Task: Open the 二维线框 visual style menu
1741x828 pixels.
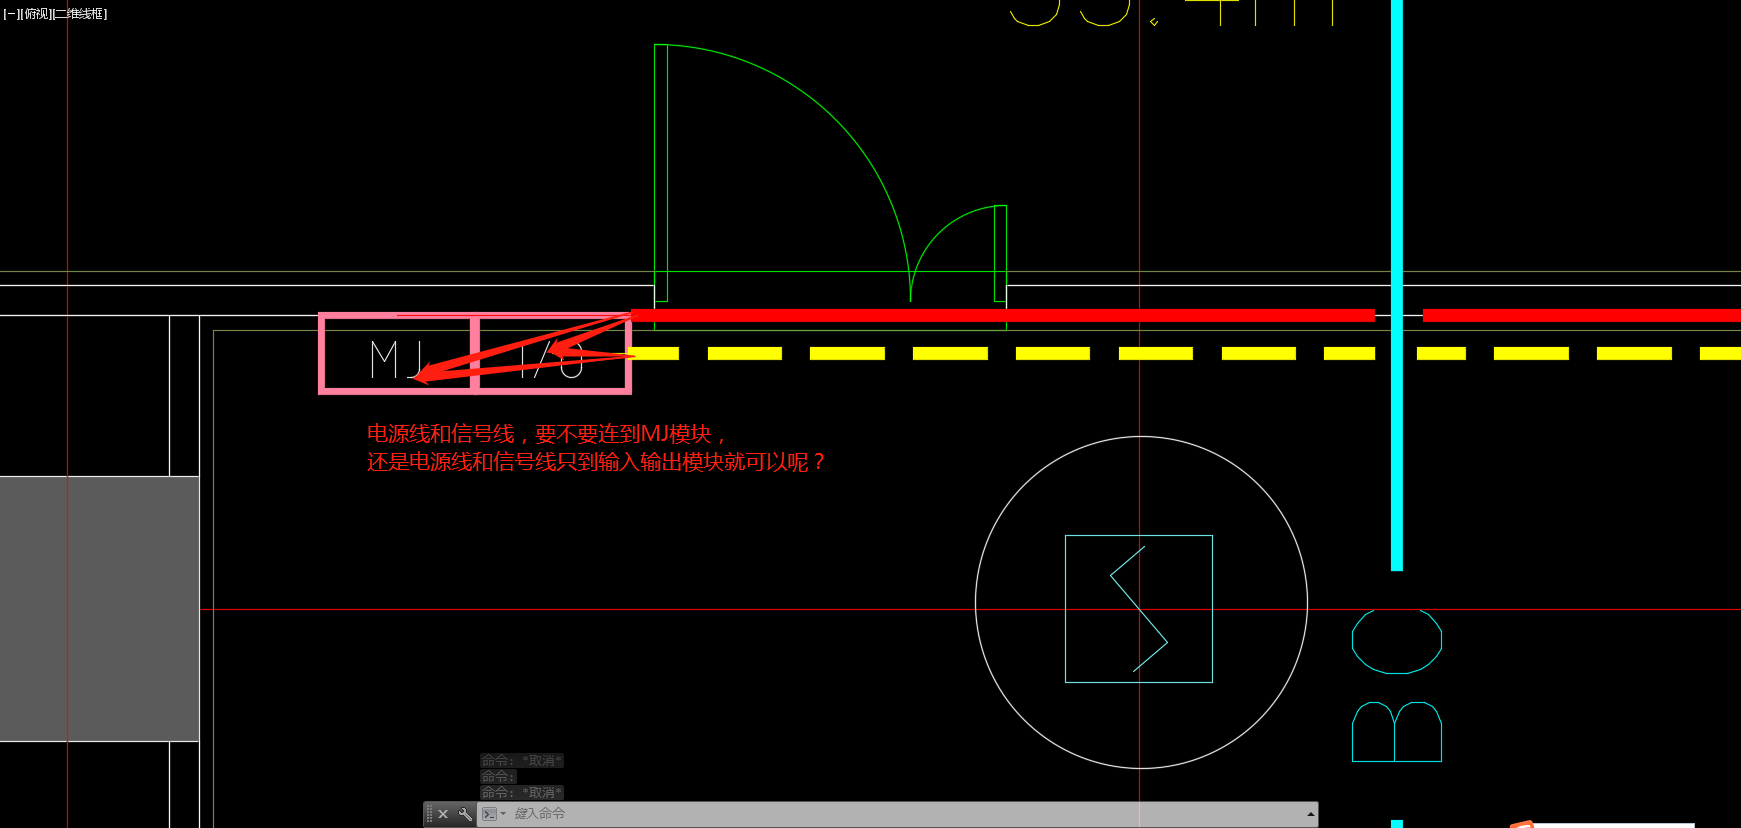Action: 80,14
